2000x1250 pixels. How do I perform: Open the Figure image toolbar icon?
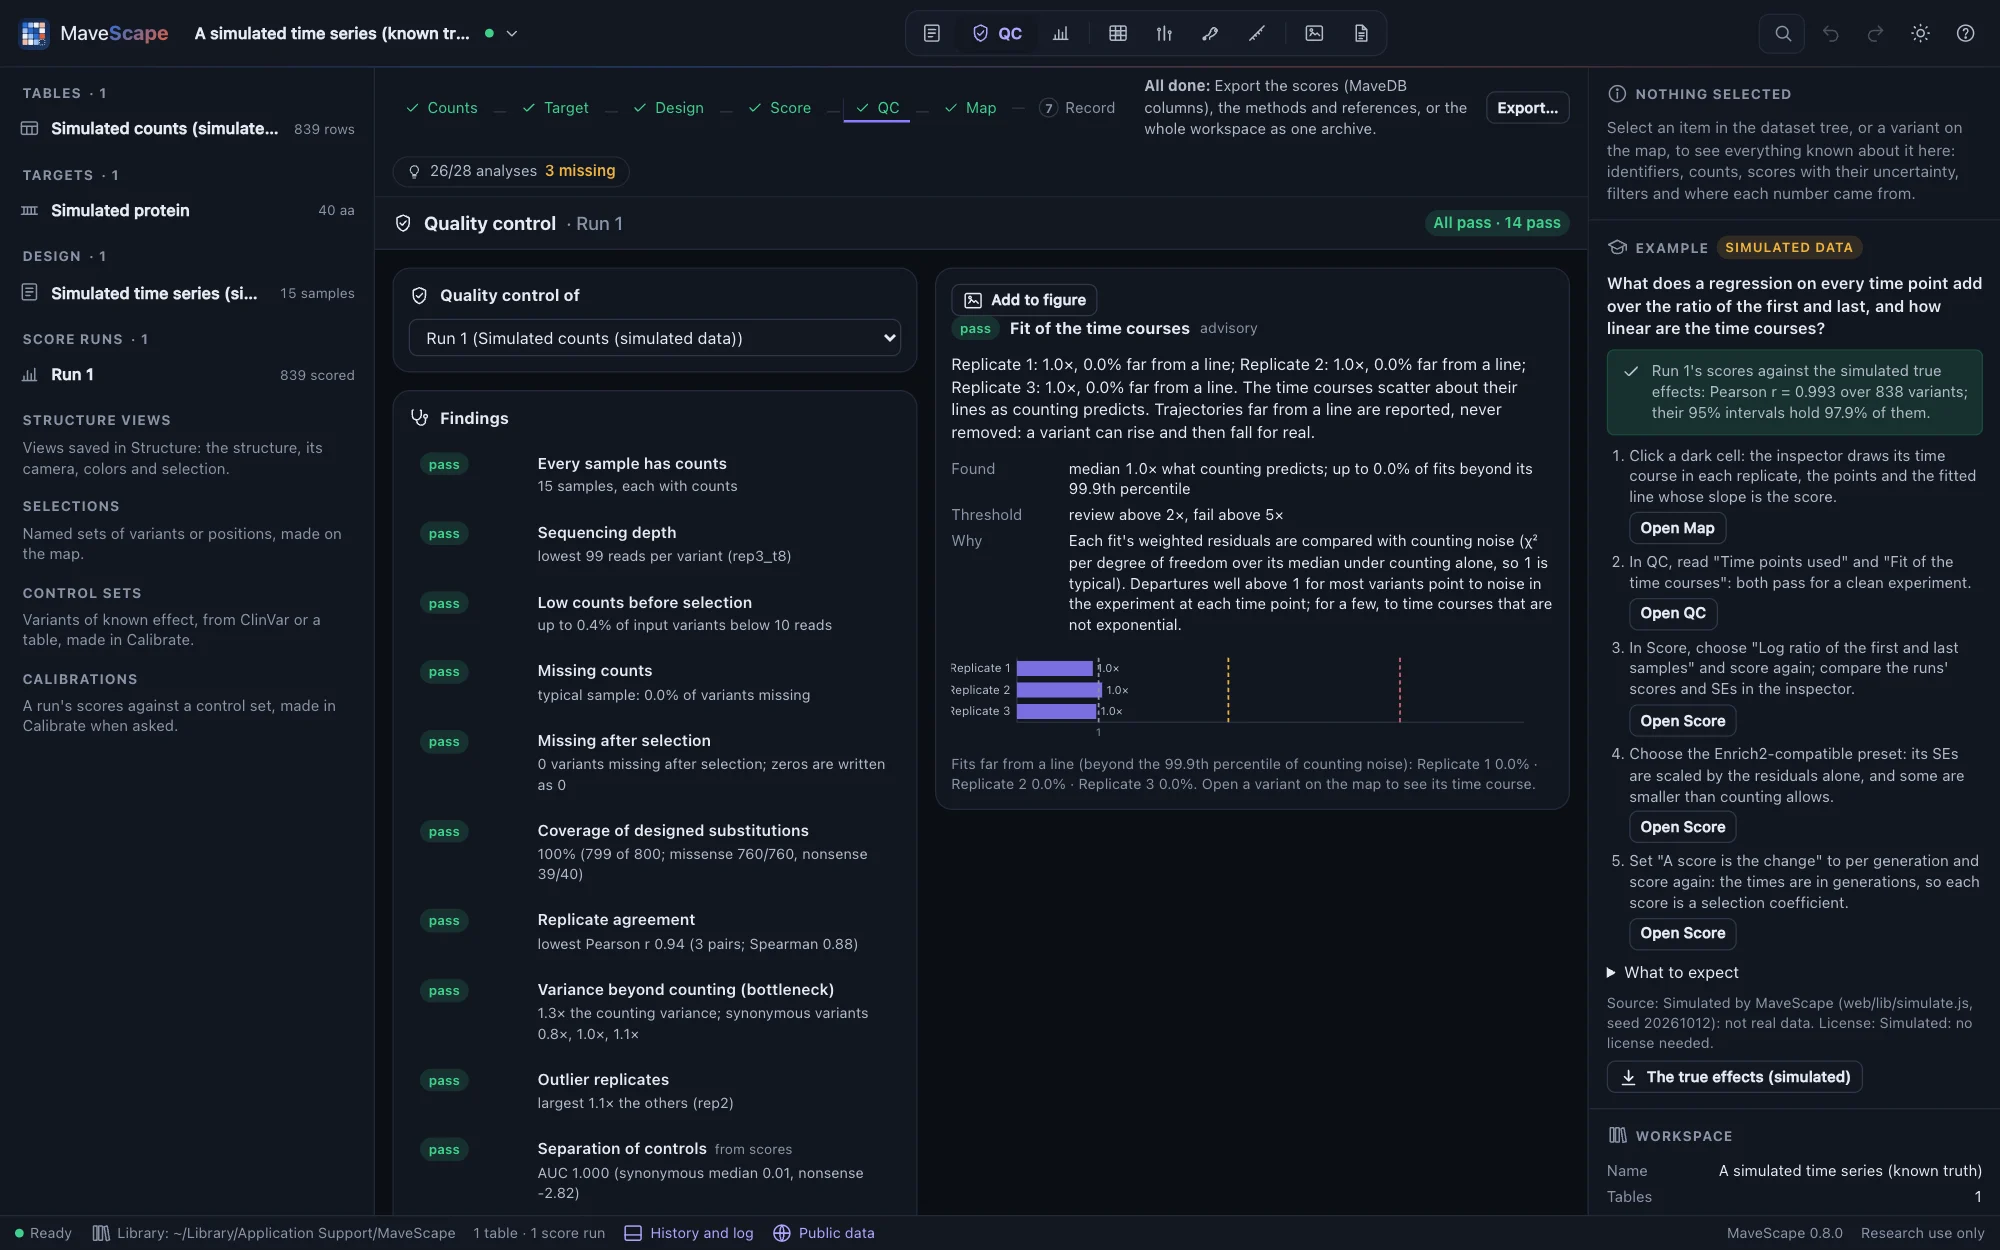(1314, 33)
